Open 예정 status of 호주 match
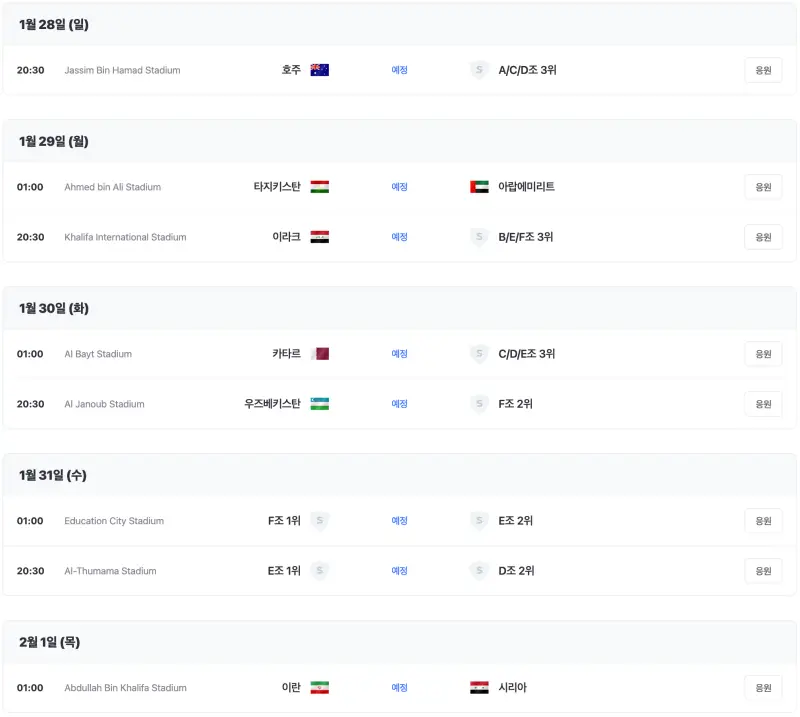The width and height of the screenshot is (800, 717). pos(399,70)
